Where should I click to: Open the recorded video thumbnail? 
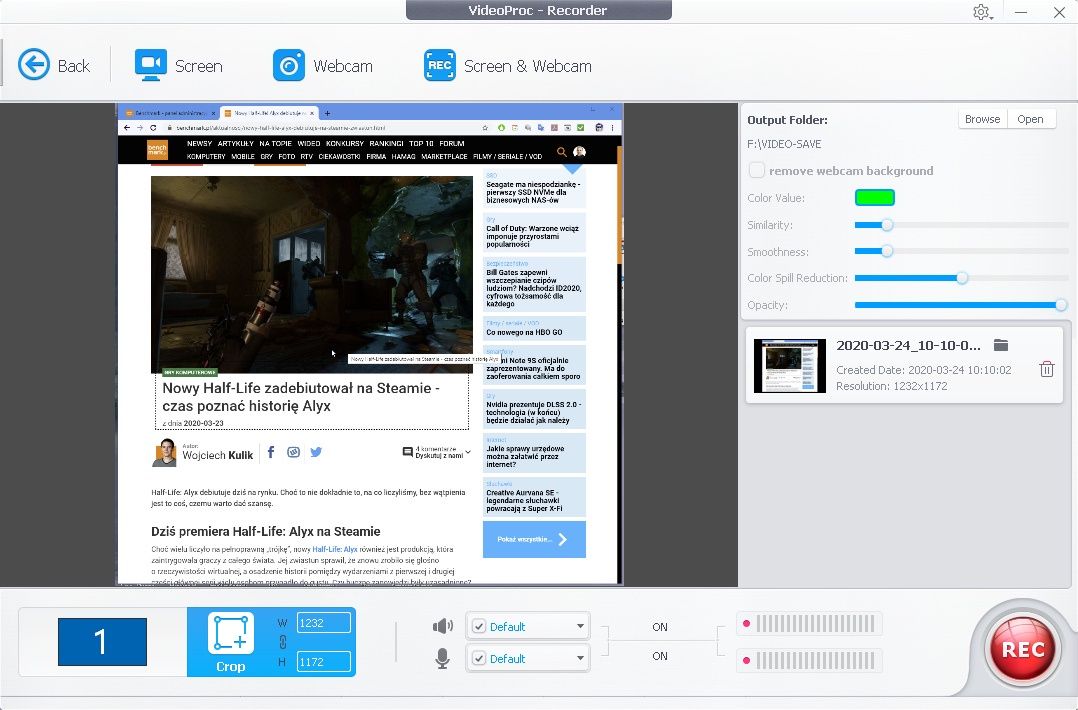click(789, 366)
